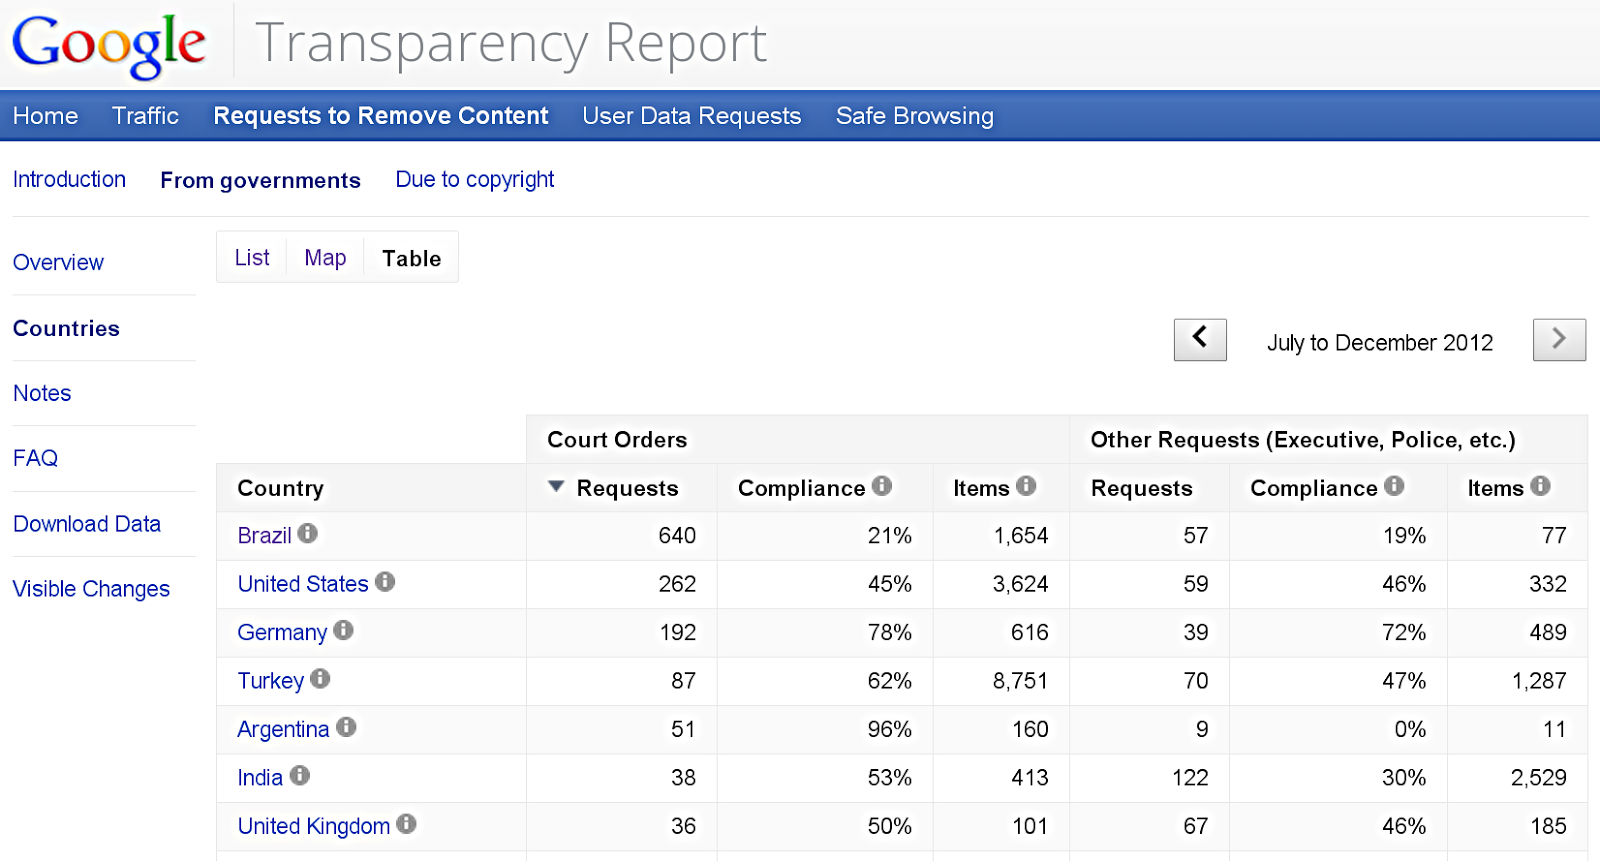Image resolution: width=1600 pixels, height=862 pixels.
Task: Open Turkey country link
Action: tap(270, 681)
